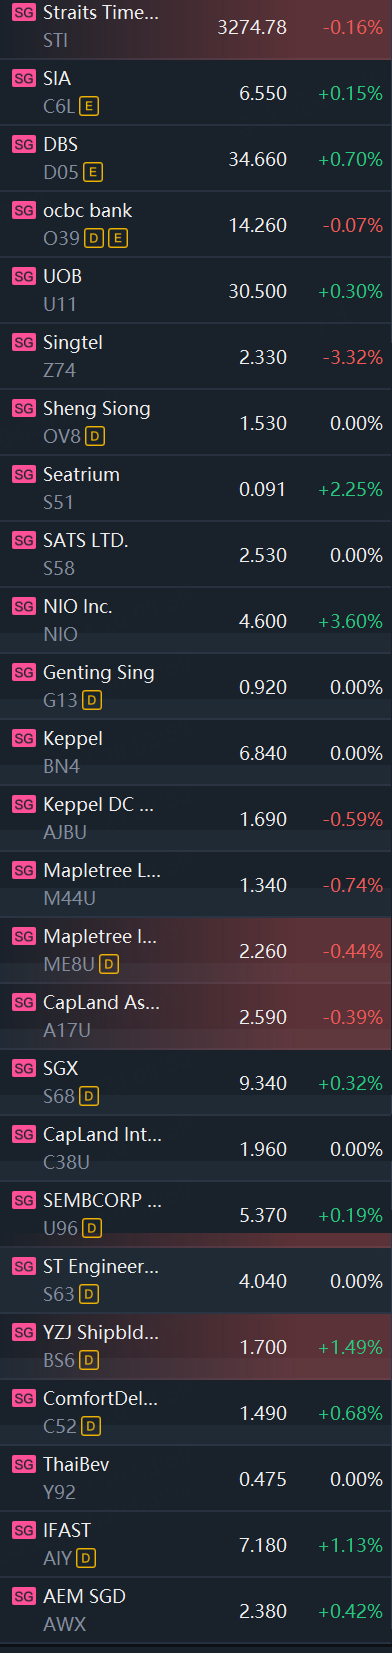
Task: Click the D badge next to BS6
Action: 89,1360
